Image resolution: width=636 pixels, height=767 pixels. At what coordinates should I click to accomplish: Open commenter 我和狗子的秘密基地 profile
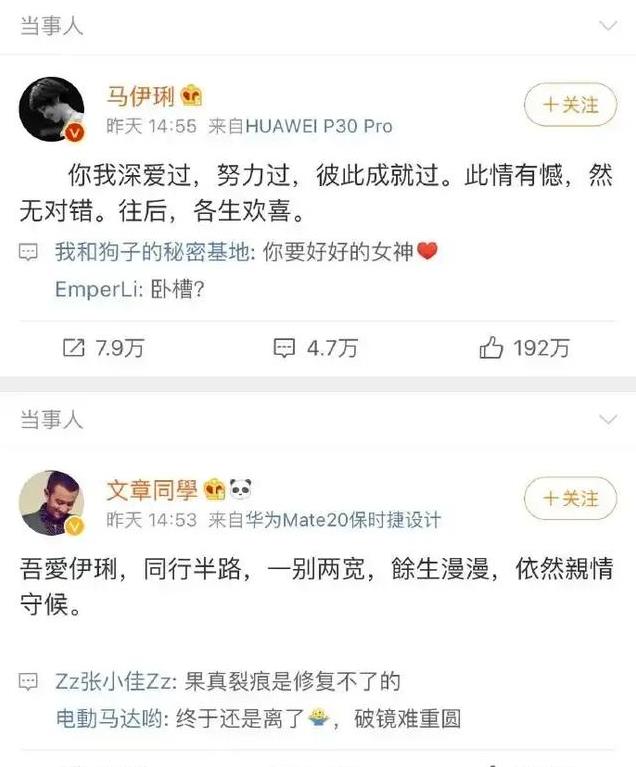[152, 252]
